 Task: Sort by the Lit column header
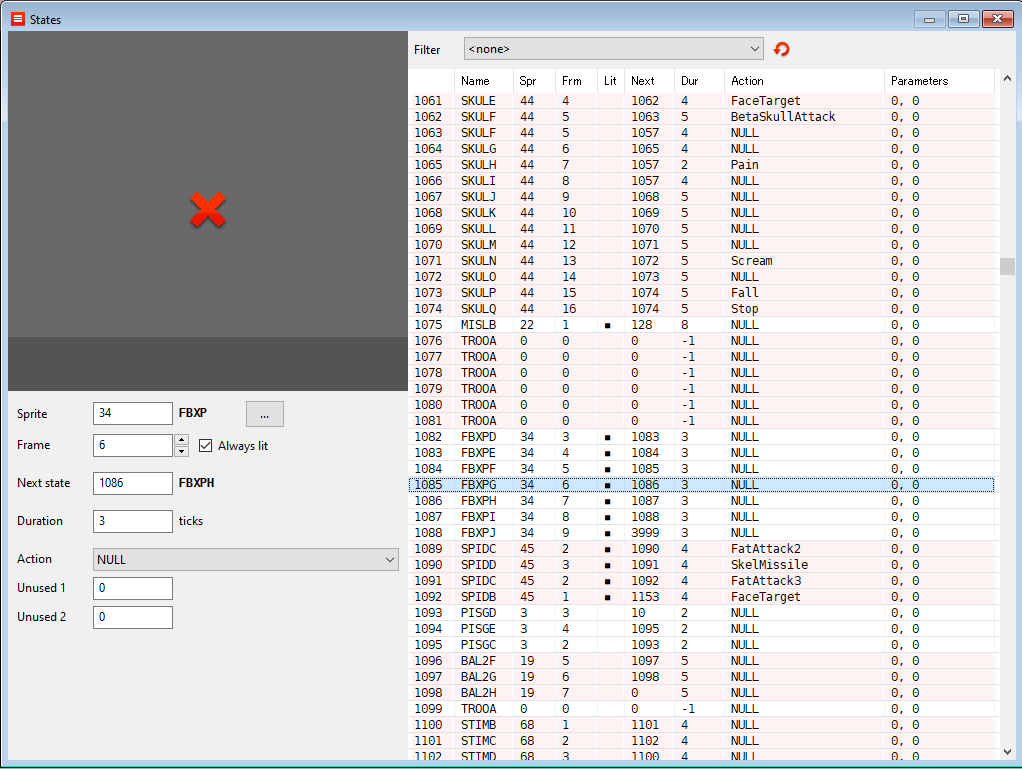click(611, 81)
